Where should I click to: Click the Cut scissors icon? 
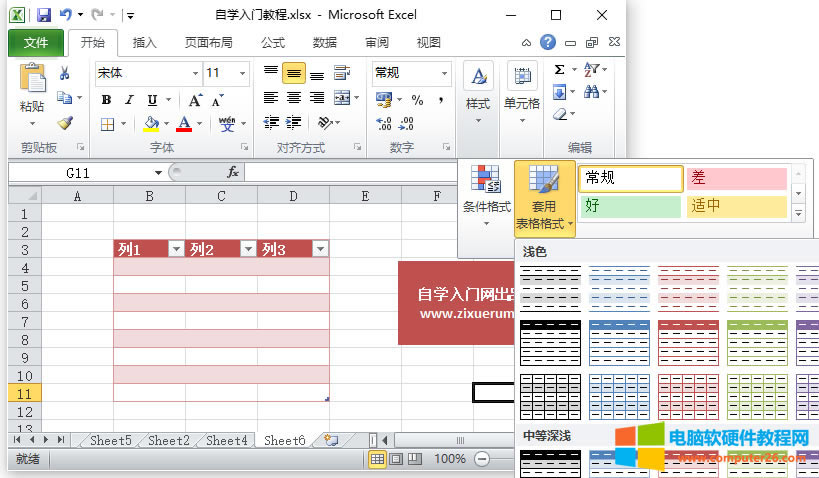[x=64, y=73]
